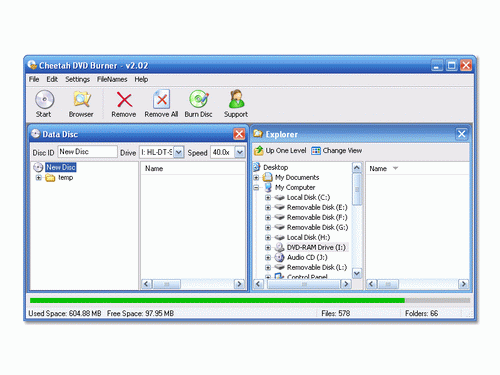Select the Remove All toolbar icon
Screen dimensions: 500x375
pos(161,99)
